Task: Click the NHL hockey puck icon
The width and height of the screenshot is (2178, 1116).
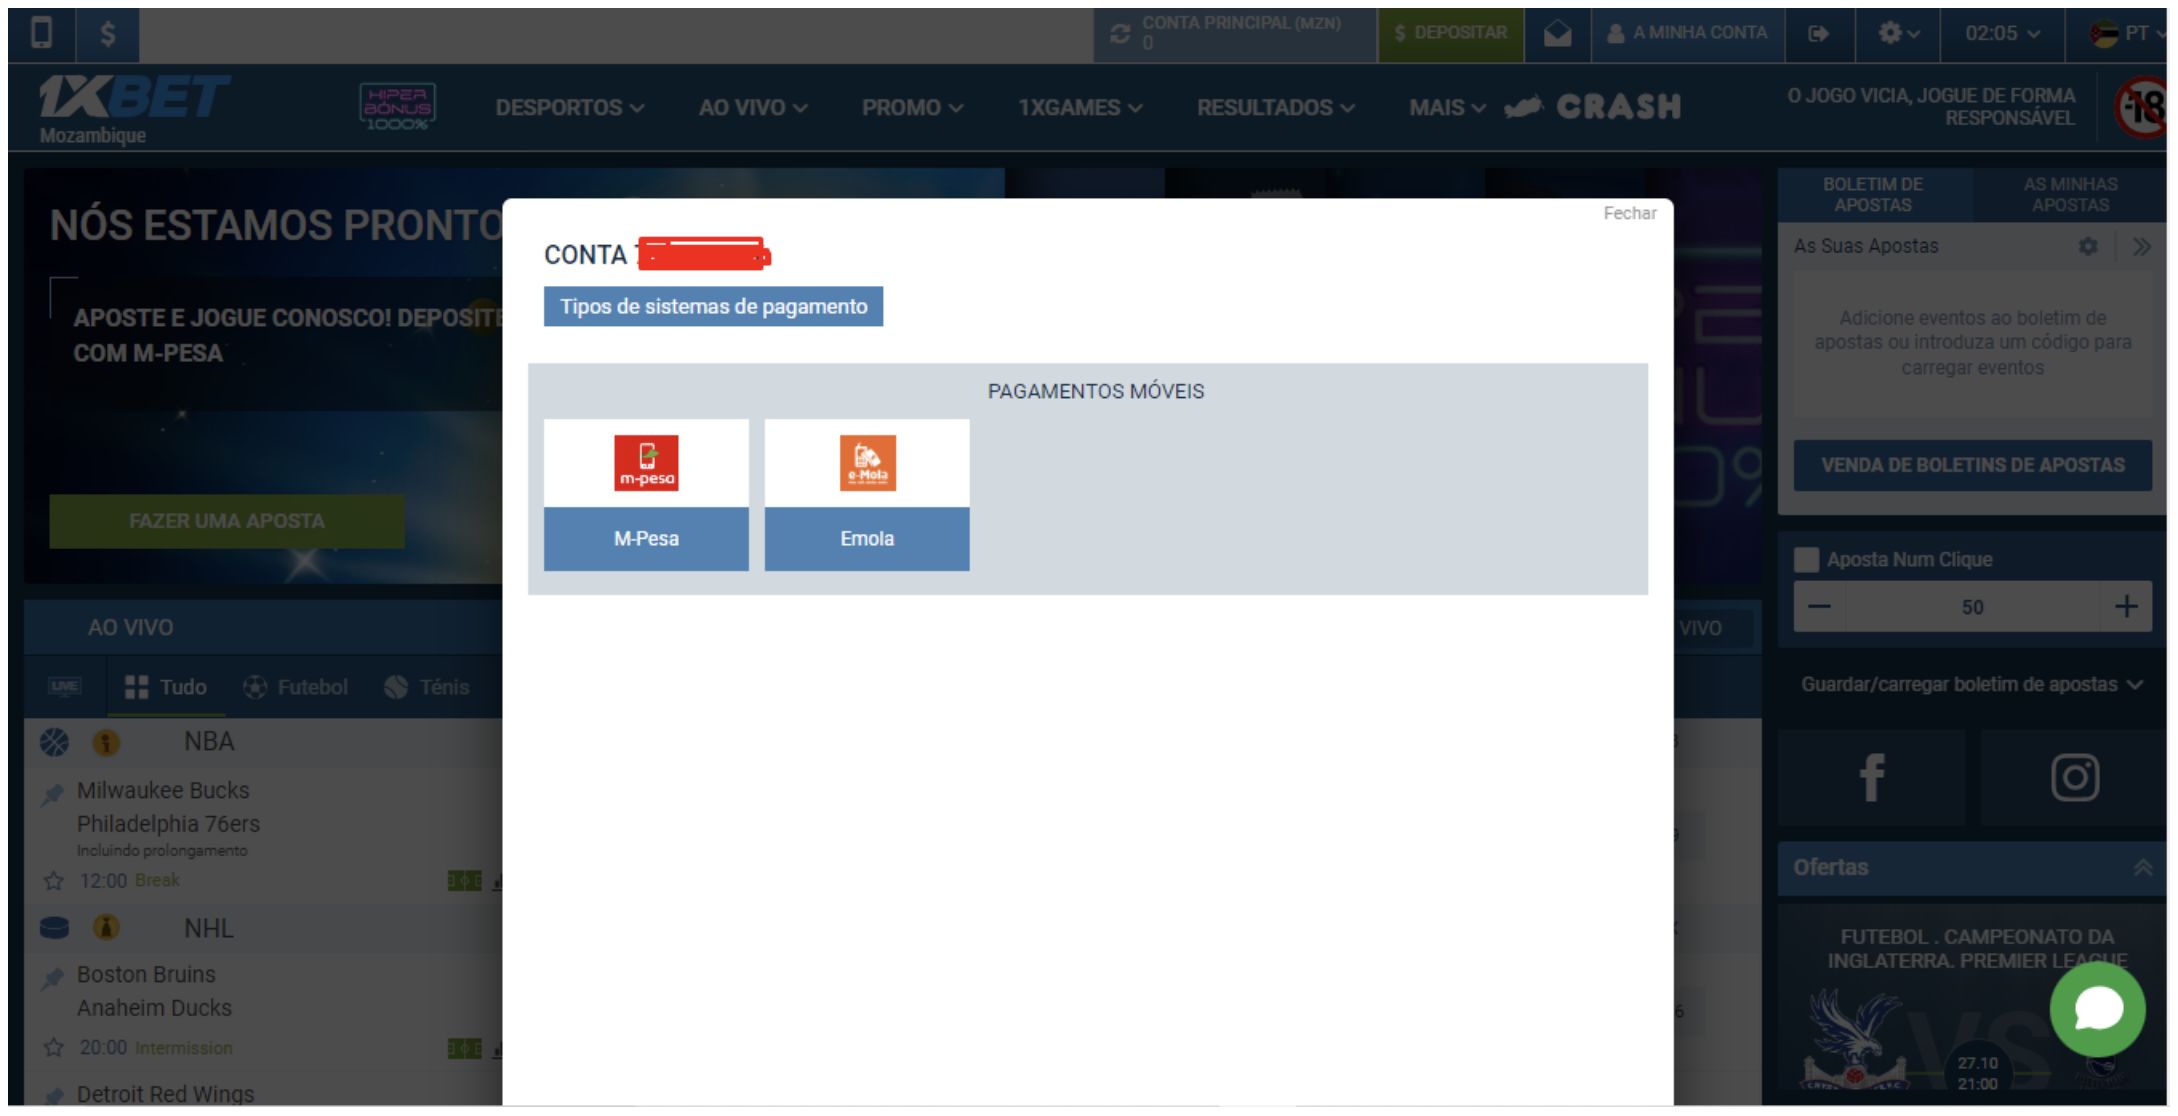Action: [x=54, y=929]
